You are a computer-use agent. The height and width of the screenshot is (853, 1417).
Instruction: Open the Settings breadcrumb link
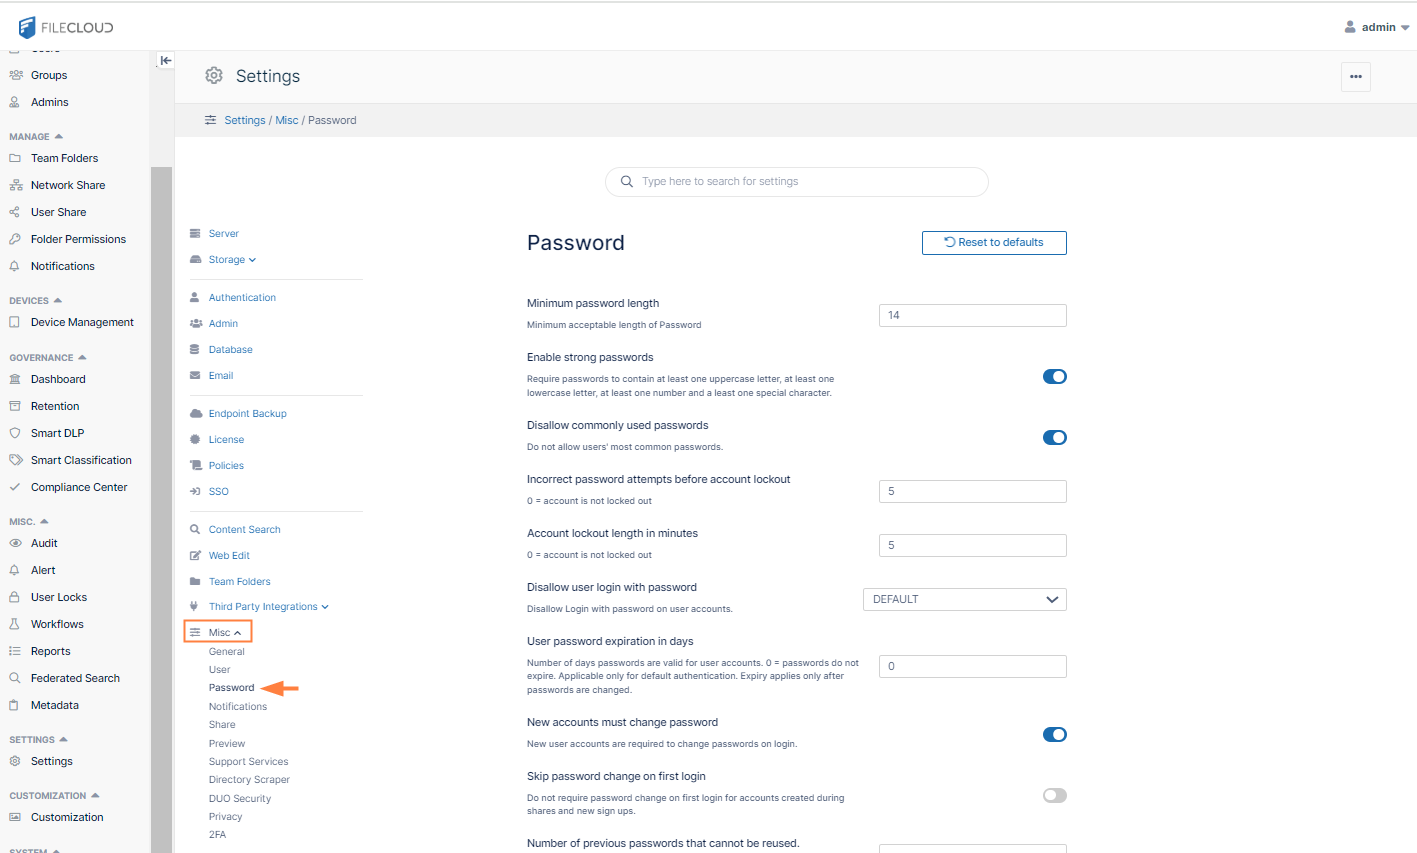click(245, 119)
